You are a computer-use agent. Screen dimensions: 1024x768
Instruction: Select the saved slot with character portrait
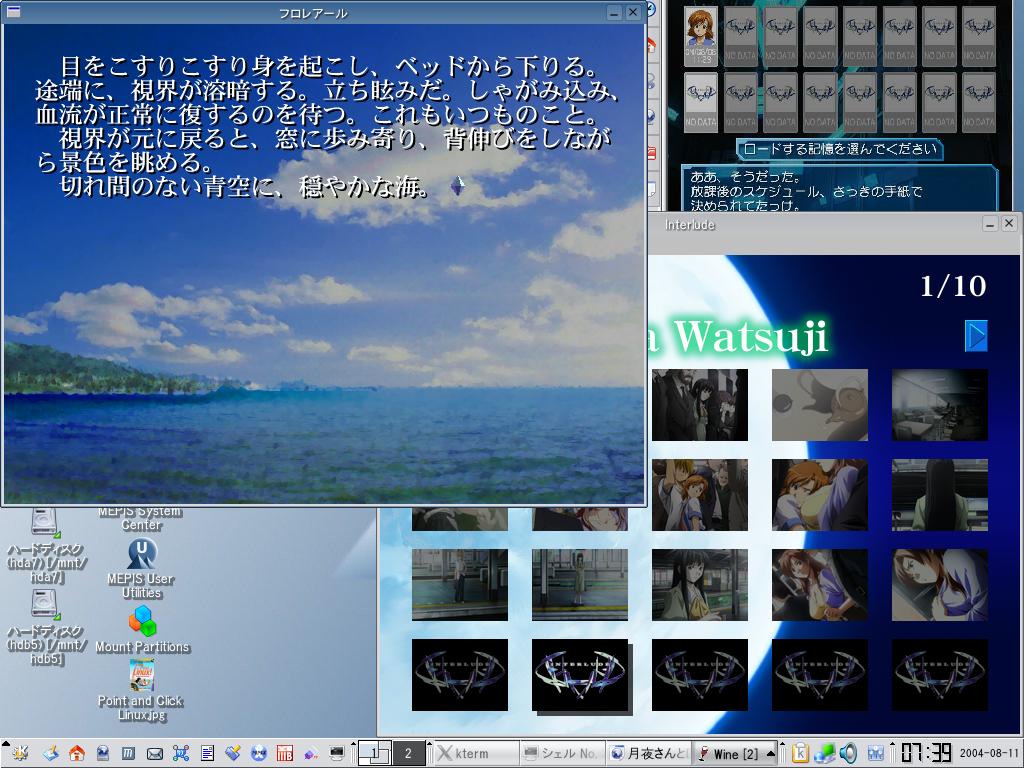tap(701, 37)
